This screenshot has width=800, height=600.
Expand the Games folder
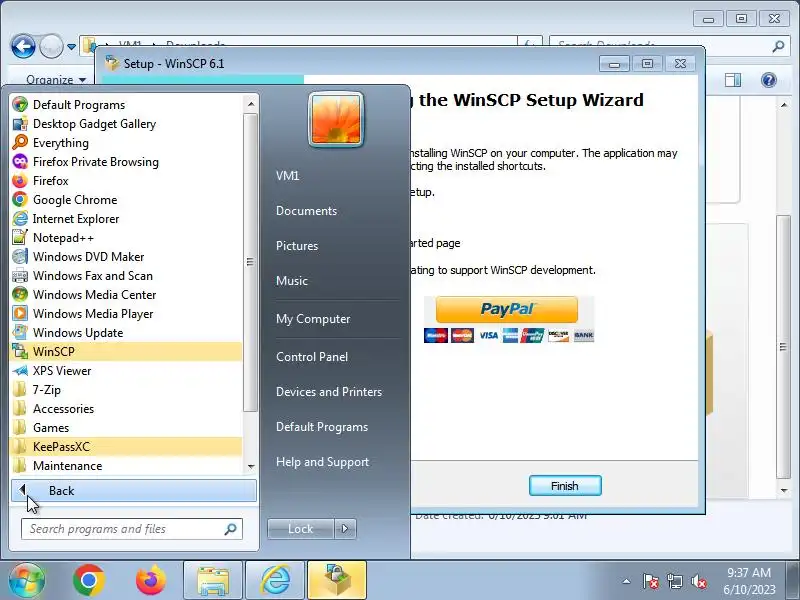point(126,428)
